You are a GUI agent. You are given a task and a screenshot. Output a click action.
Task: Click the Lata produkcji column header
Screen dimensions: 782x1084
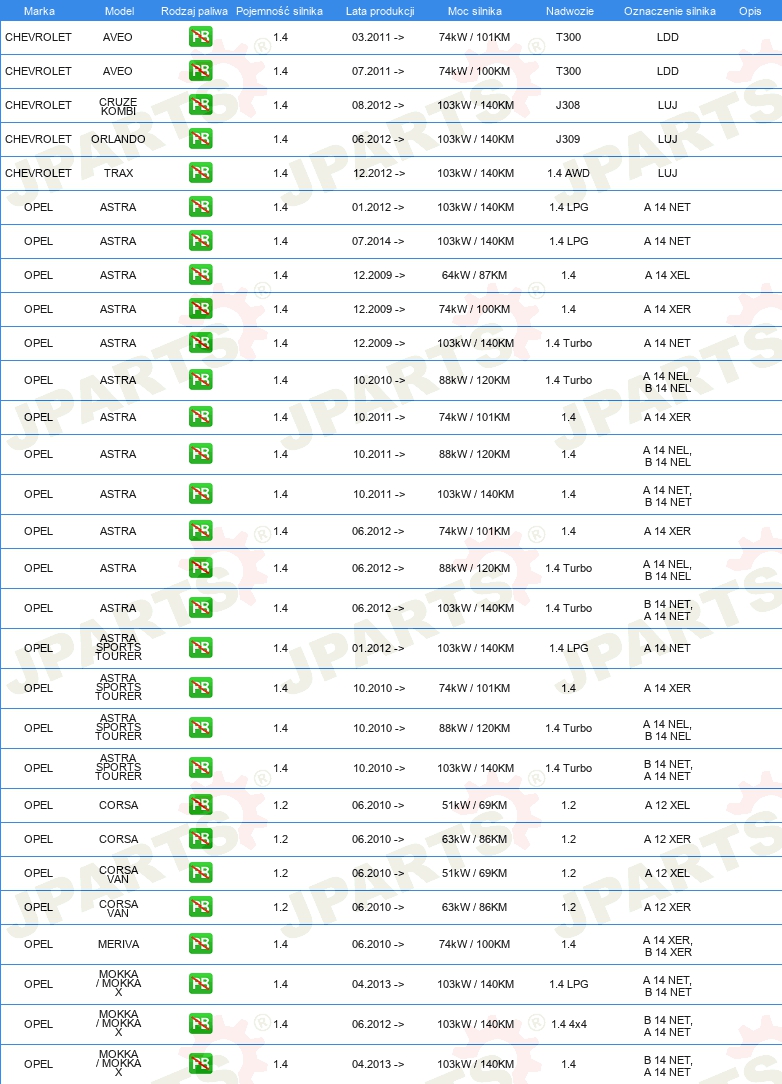tap(380, 11)
